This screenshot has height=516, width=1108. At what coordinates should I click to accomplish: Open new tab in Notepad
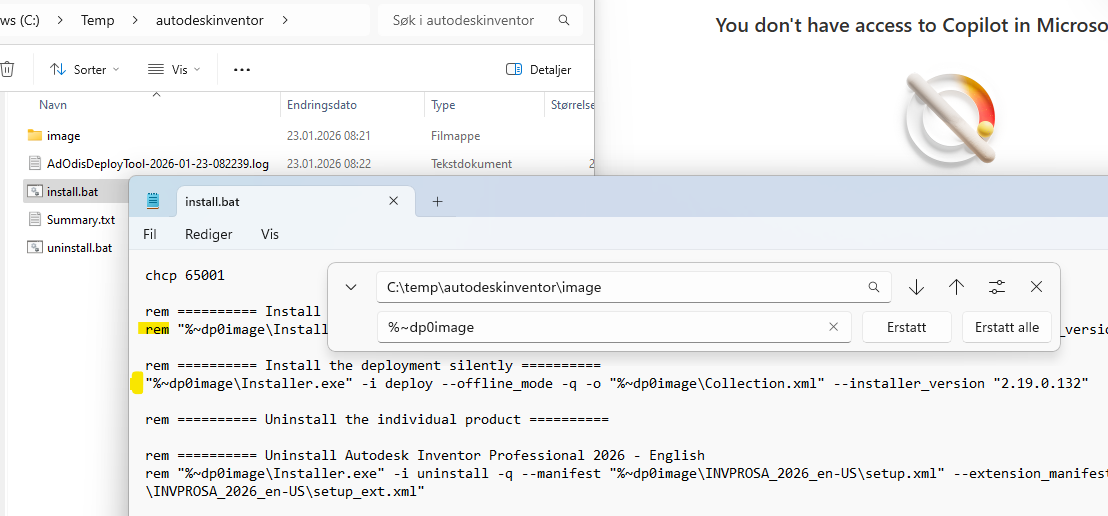(x=437, y=201)
